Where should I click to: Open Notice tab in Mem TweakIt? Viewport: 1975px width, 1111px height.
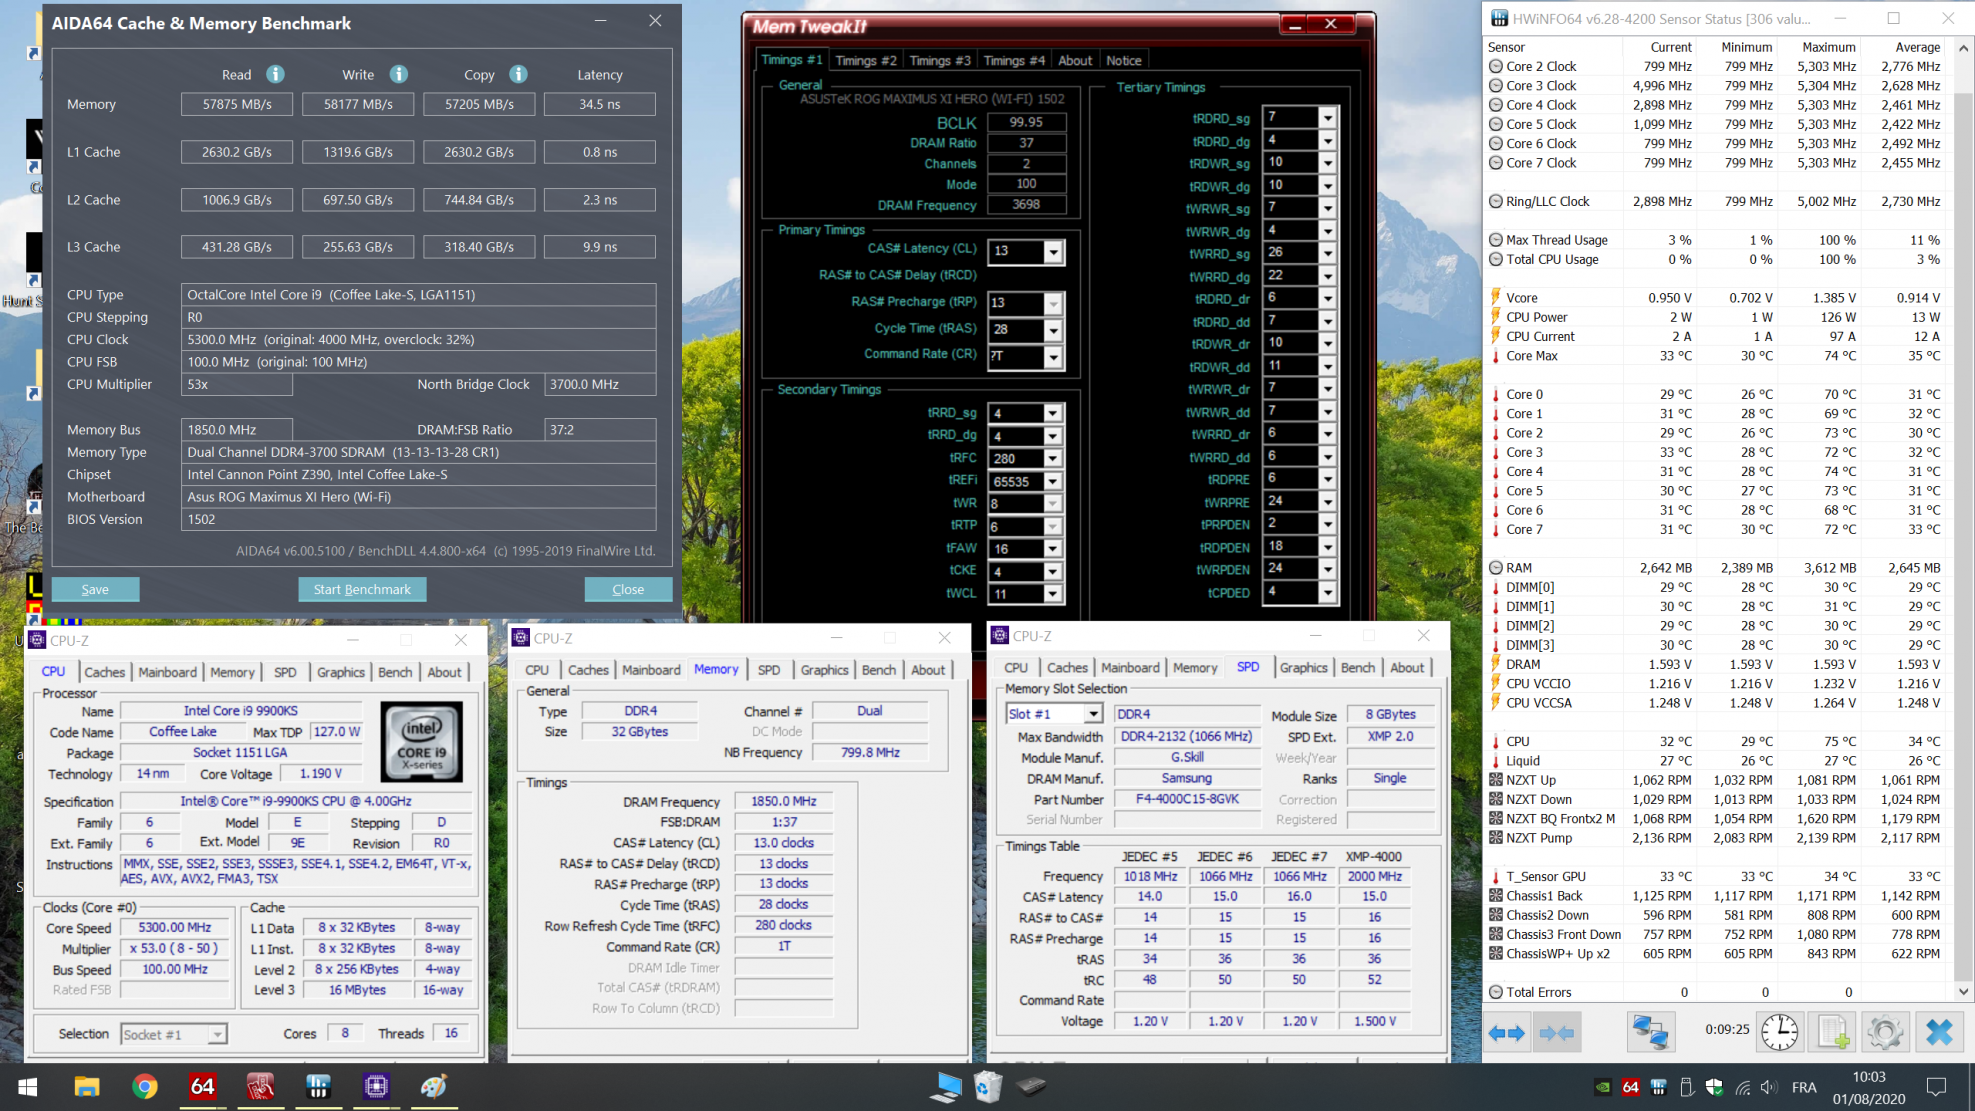[x=1124, y=61]
